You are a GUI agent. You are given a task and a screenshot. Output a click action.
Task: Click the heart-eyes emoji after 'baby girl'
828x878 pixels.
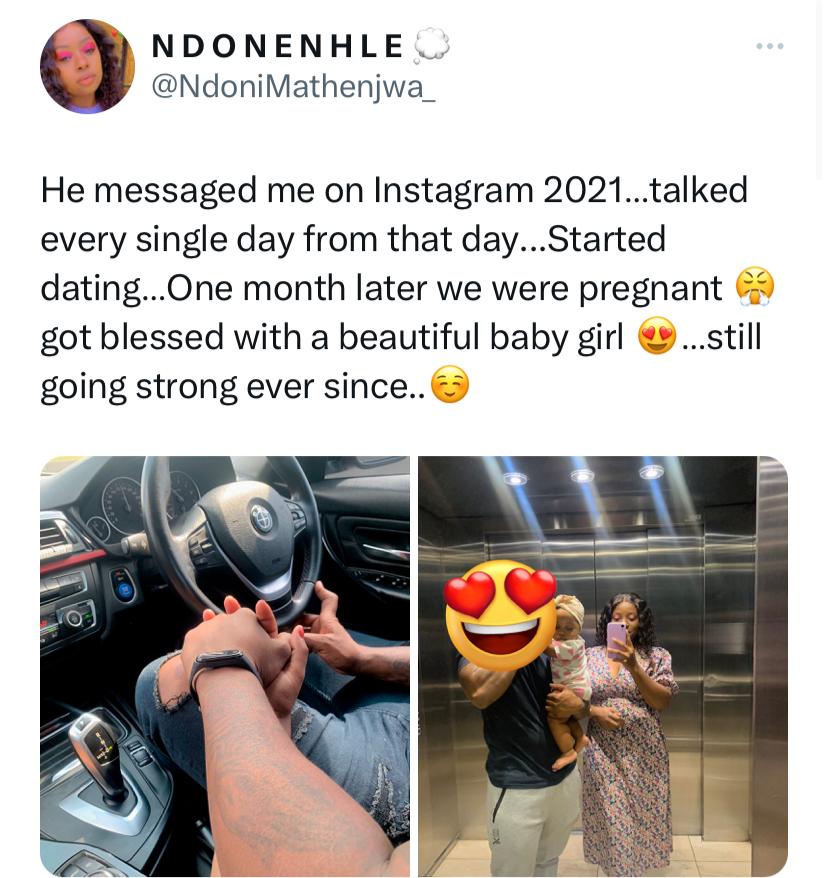click(657, 335)
